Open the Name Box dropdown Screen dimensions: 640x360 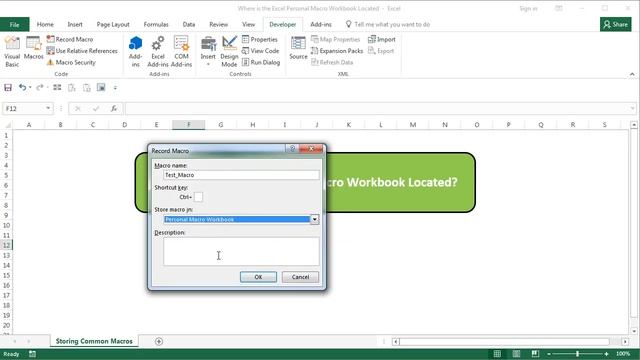[48, 108]
